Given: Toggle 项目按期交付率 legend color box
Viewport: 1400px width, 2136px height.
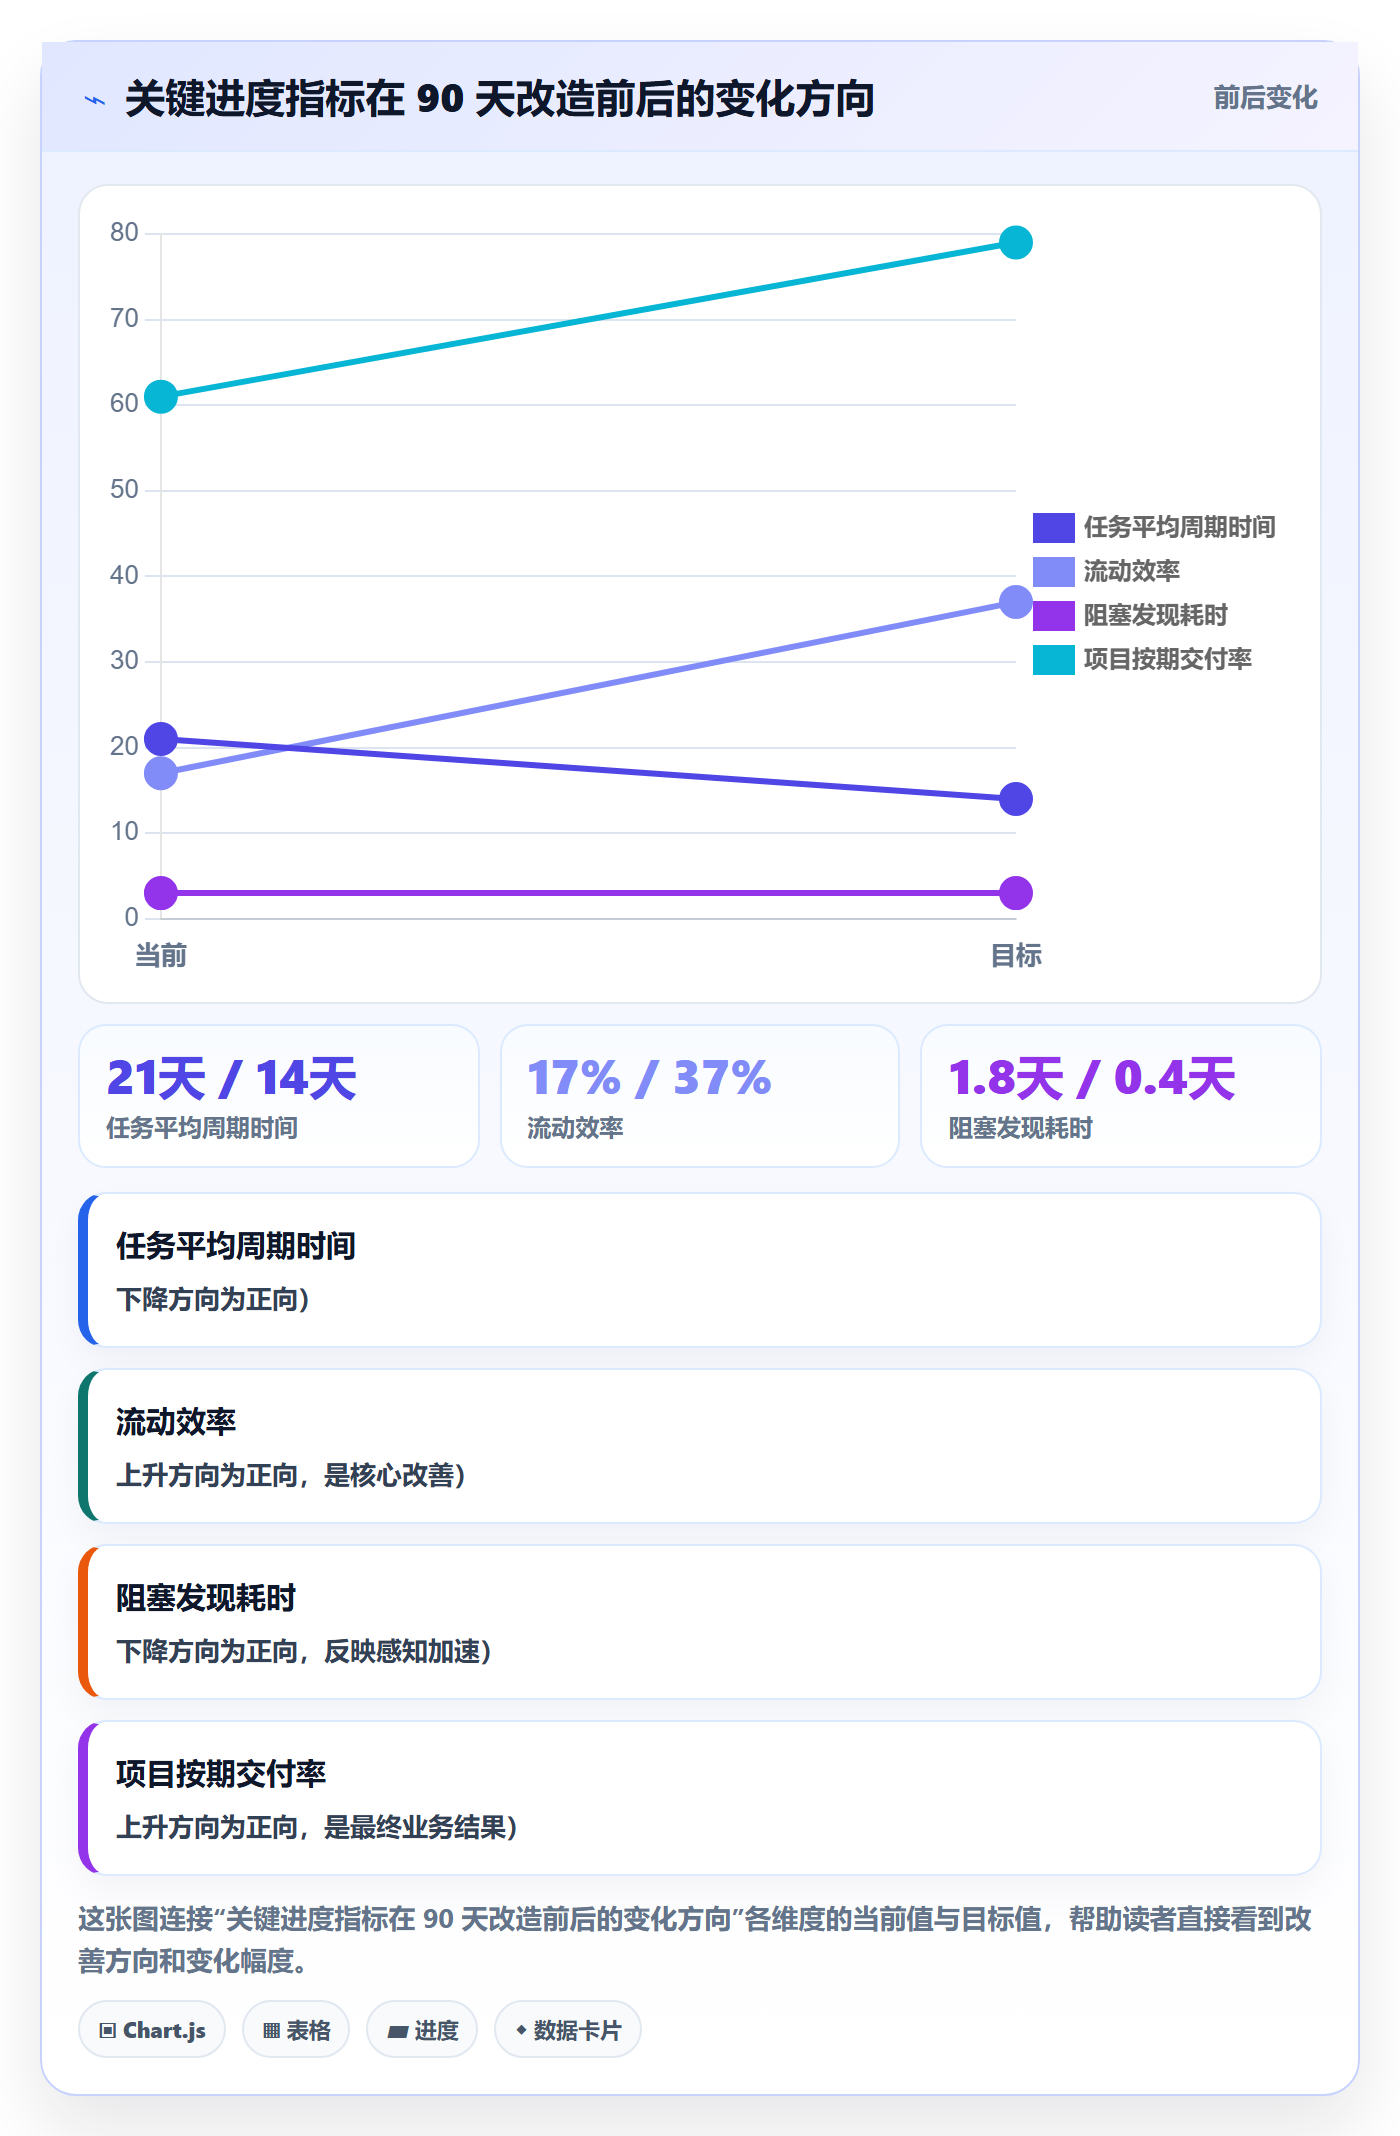Looking at the screenshot, I should pos(1053,659).
